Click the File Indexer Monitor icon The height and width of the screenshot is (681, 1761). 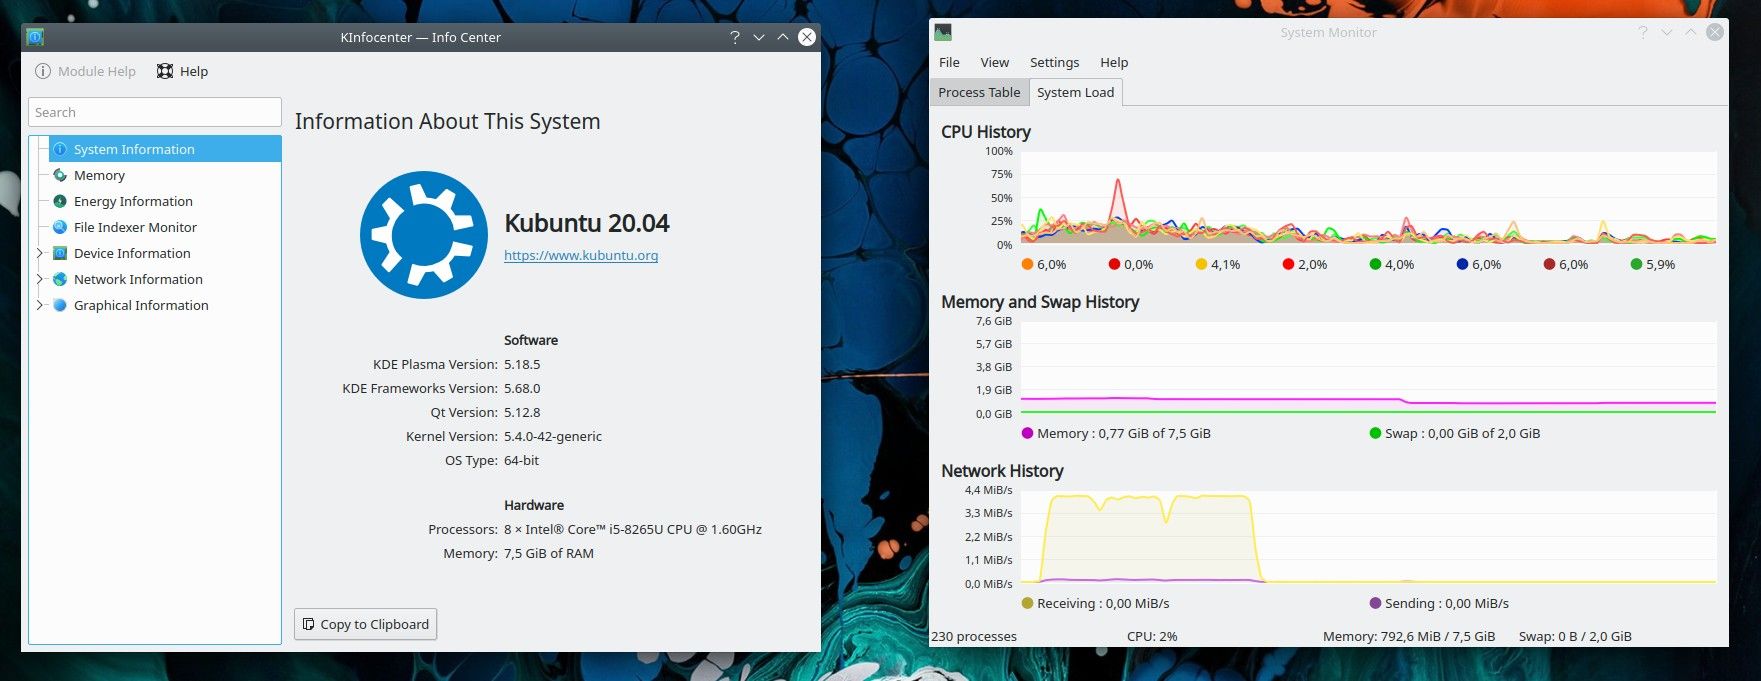(x=60, y=227)
